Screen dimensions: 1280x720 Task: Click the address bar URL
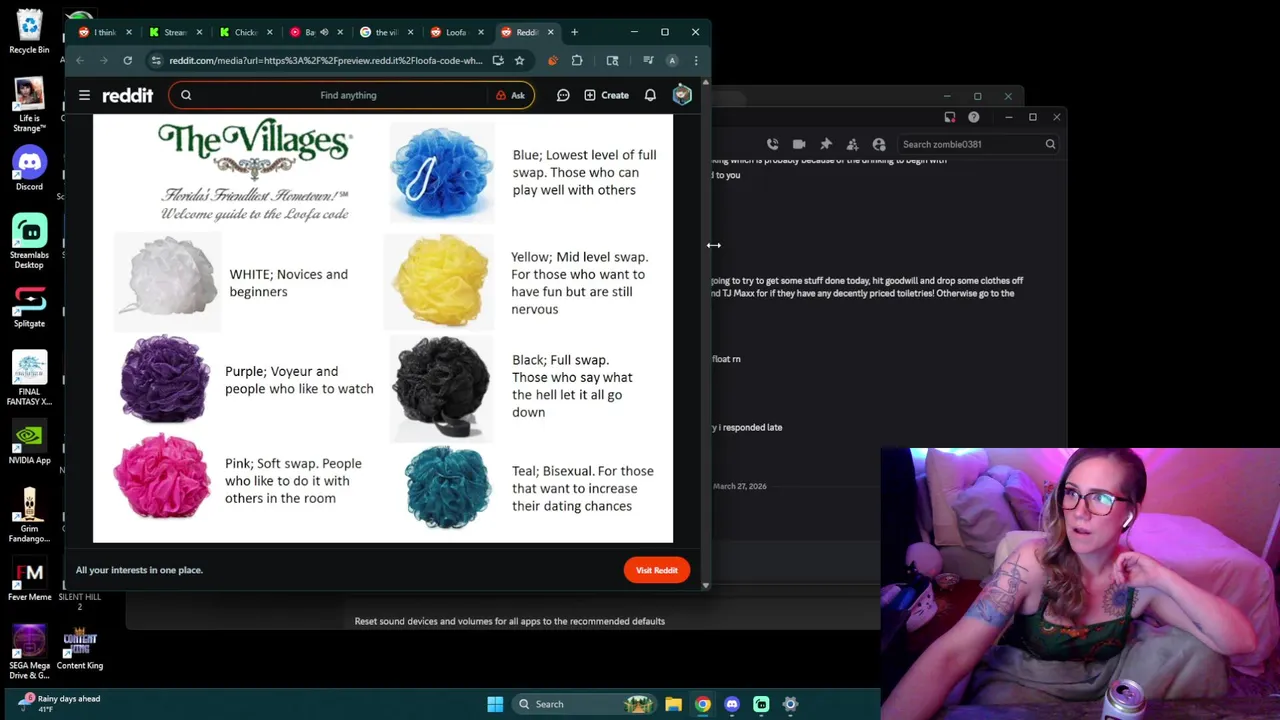(x=325, y=60)
